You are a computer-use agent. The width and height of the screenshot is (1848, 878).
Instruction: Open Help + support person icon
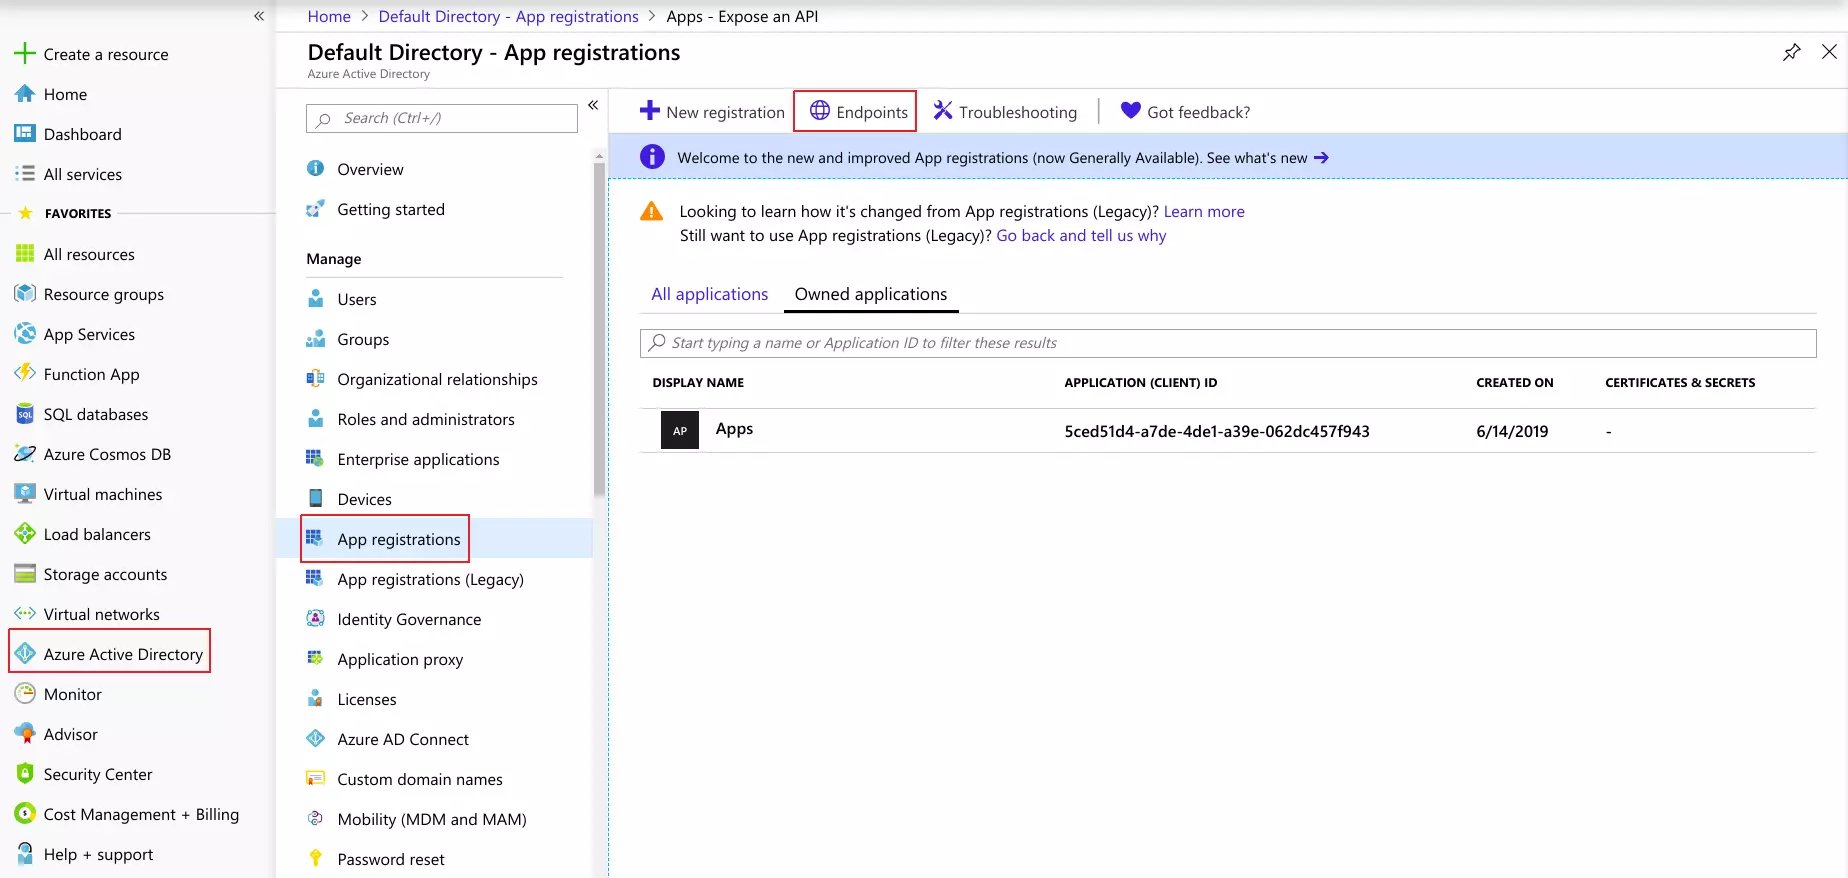[x=25, y=854]
